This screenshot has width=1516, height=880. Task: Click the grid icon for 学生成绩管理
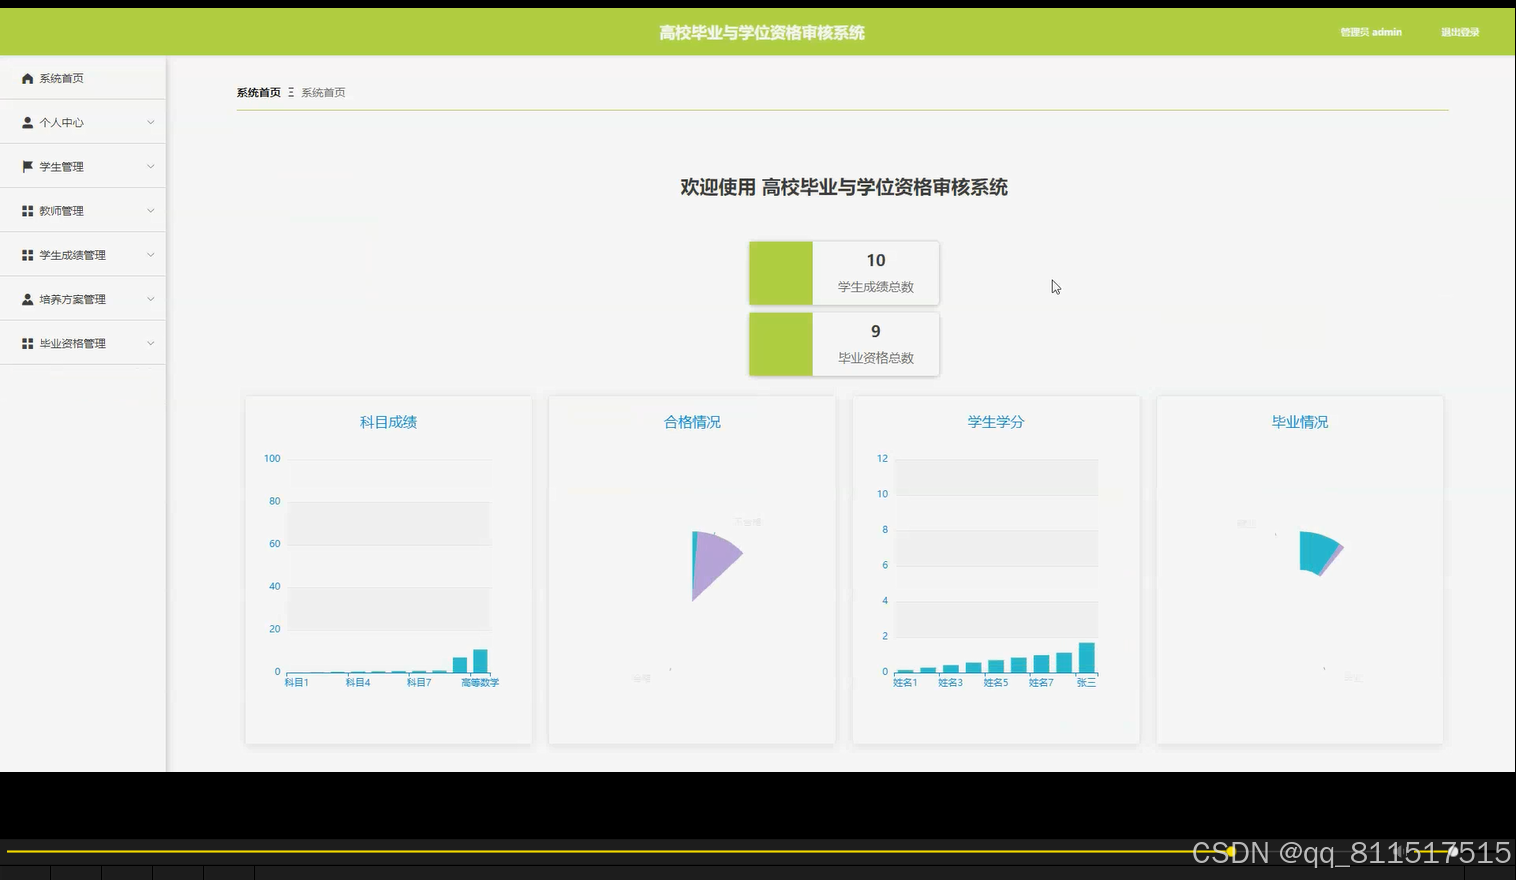pyautogui.click(x=28, y=255)
